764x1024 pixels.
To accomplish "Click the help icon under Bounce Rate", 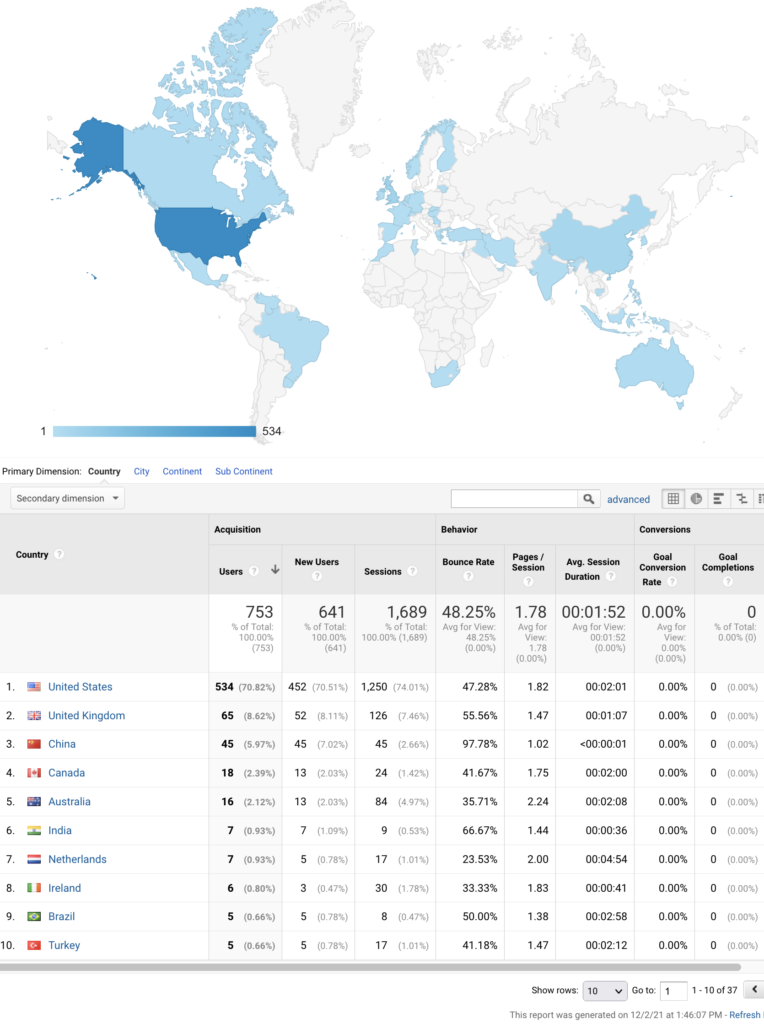I will point(468,576).
